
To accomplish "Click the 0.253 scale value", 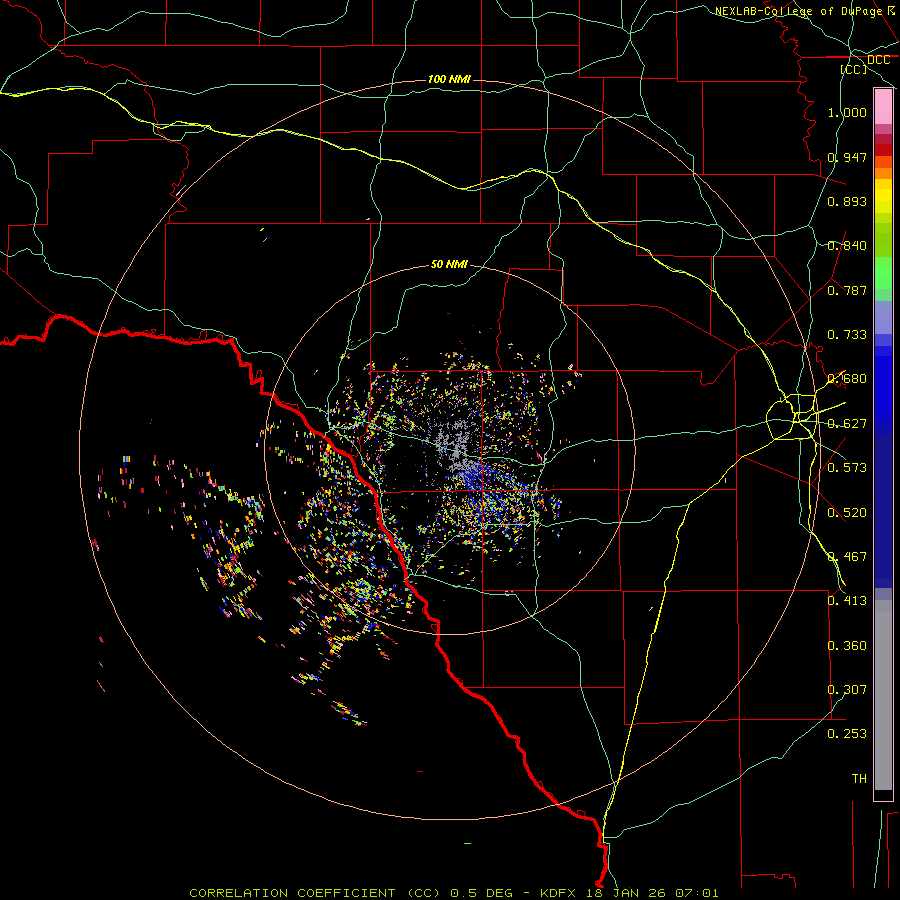I will coord(847,734).
